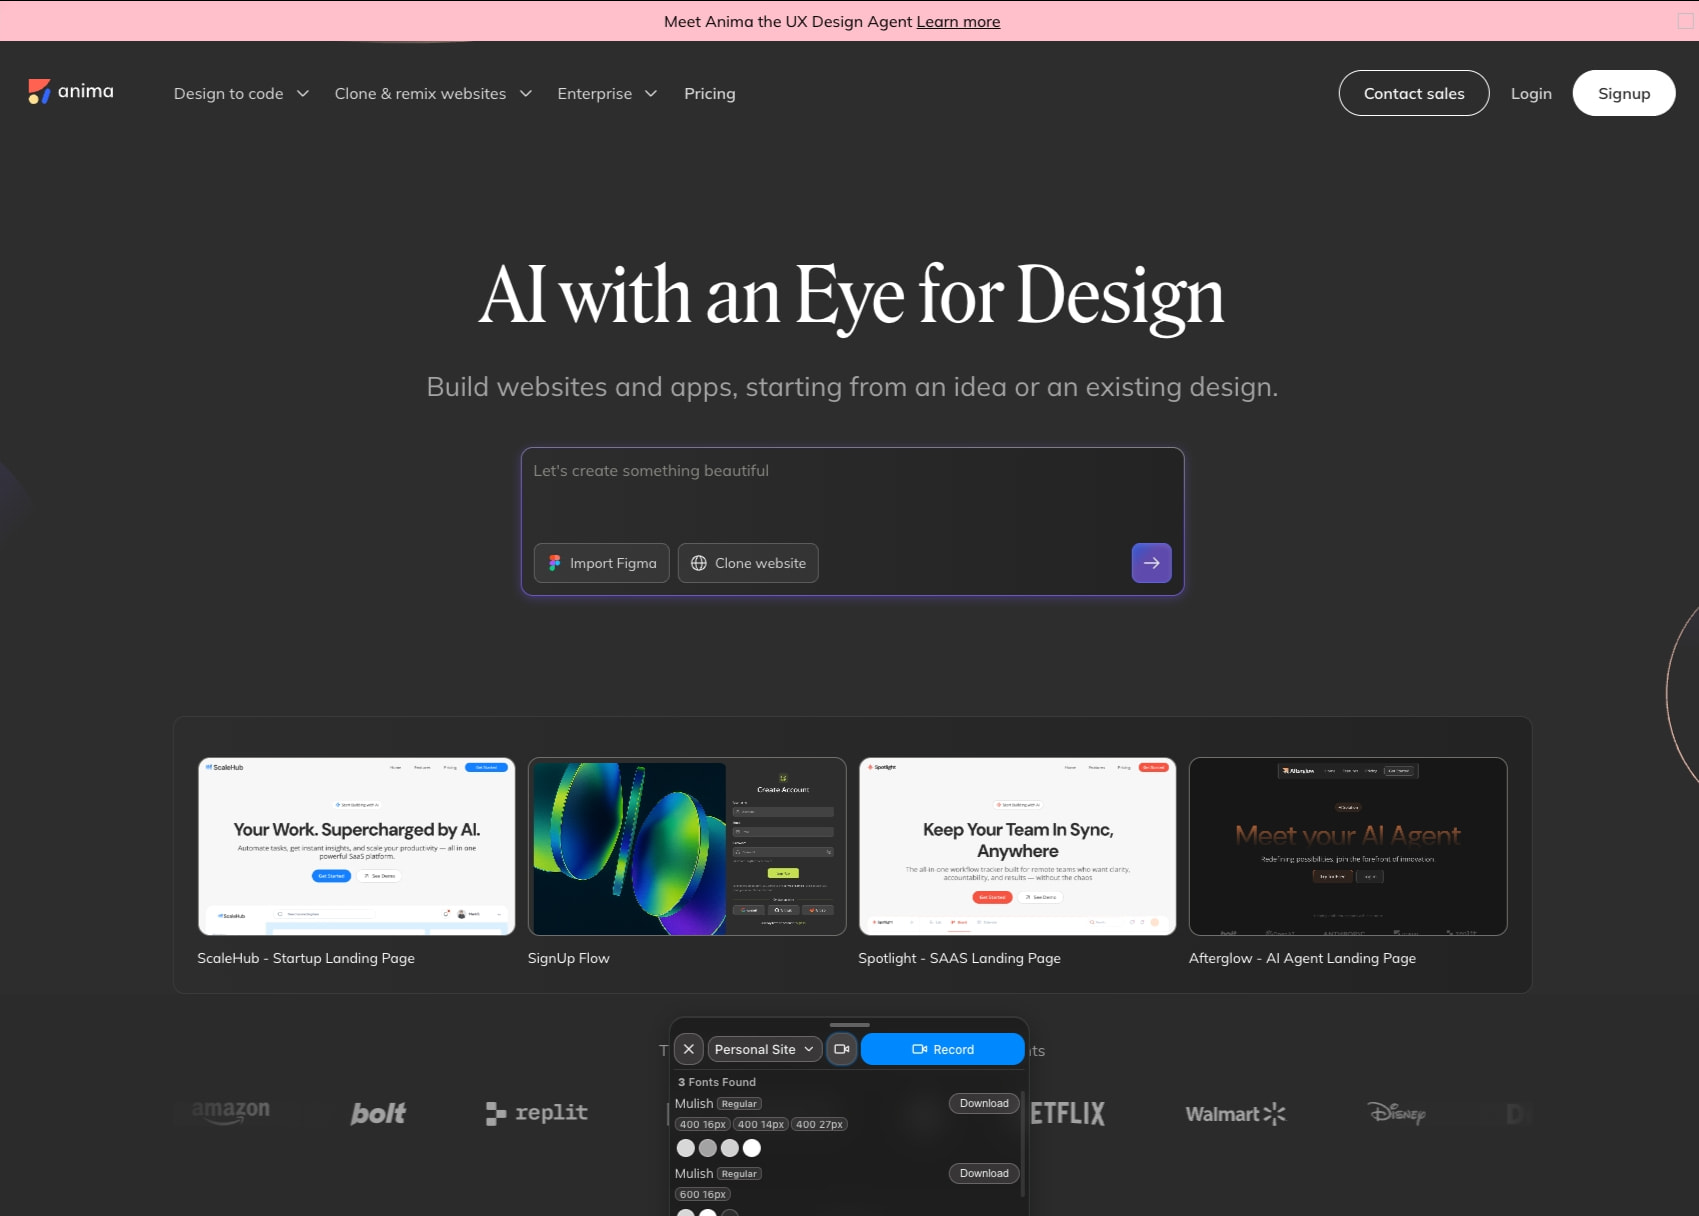
Task: Click the fonts list scrollbar in widget
Action: [x=1022, y=1145]
